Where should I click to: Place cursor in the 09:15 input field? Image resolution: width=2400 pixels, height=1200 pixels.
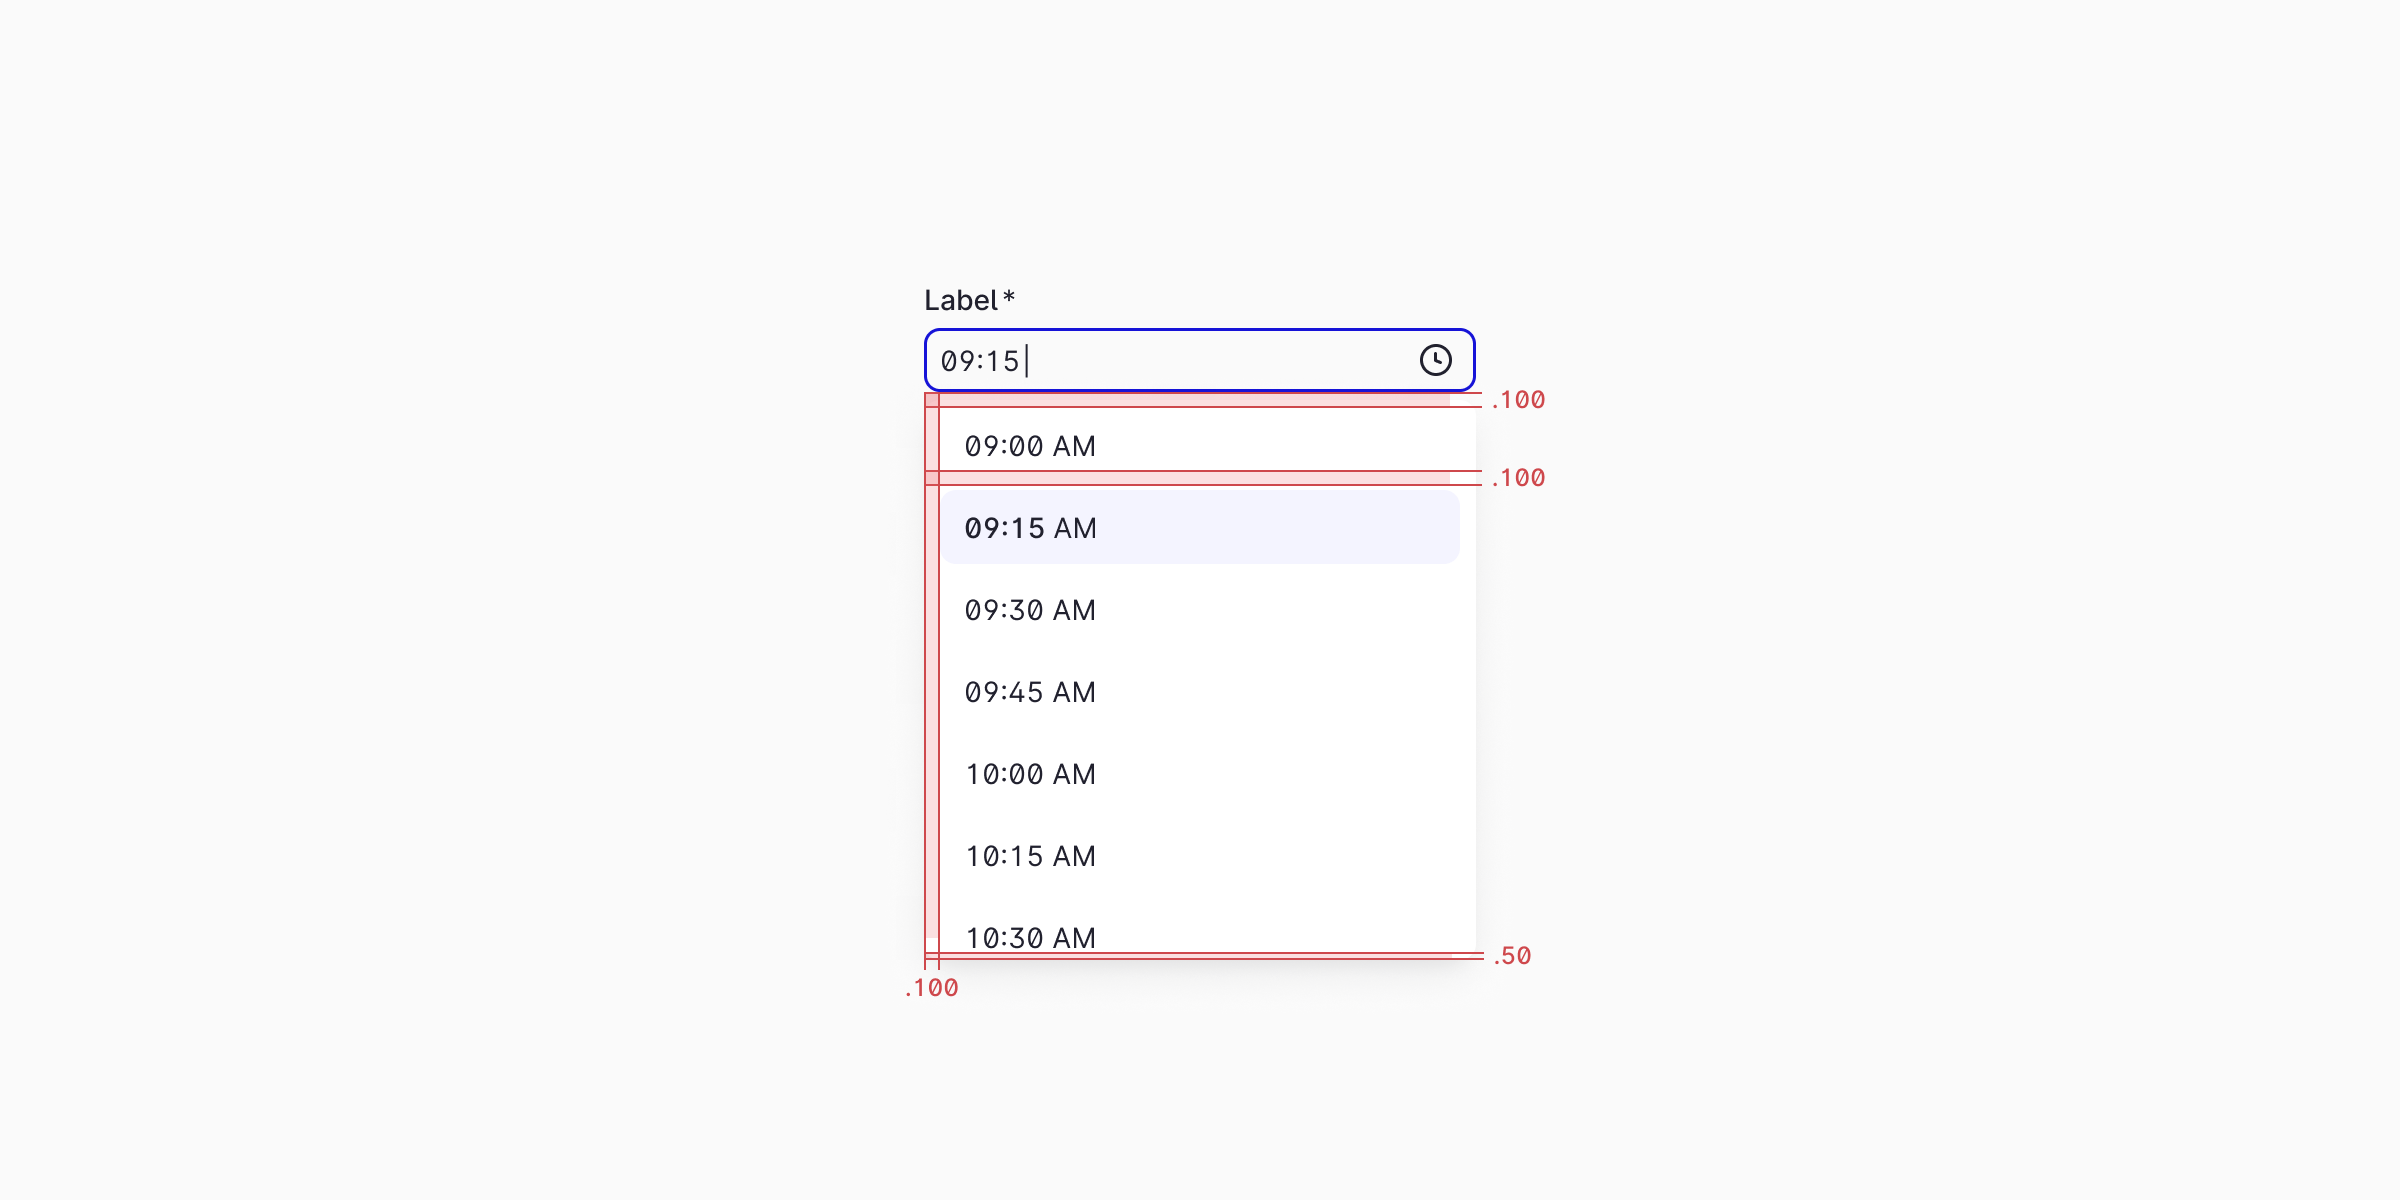click(1100, 360)
